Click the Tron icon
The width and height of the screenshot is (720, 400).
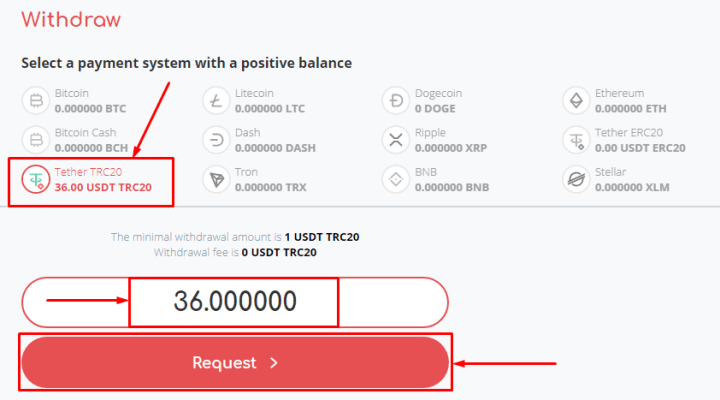[216, 179]
